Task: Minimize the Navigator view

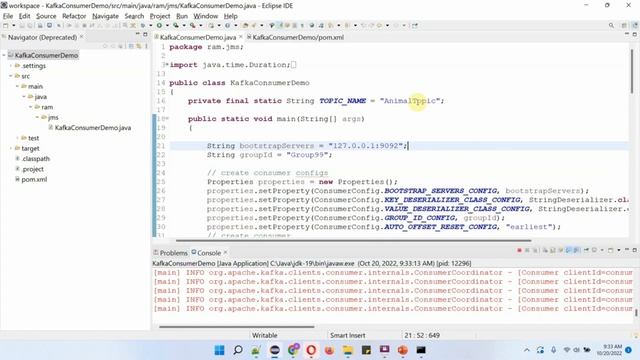Action: pos(138,34)
